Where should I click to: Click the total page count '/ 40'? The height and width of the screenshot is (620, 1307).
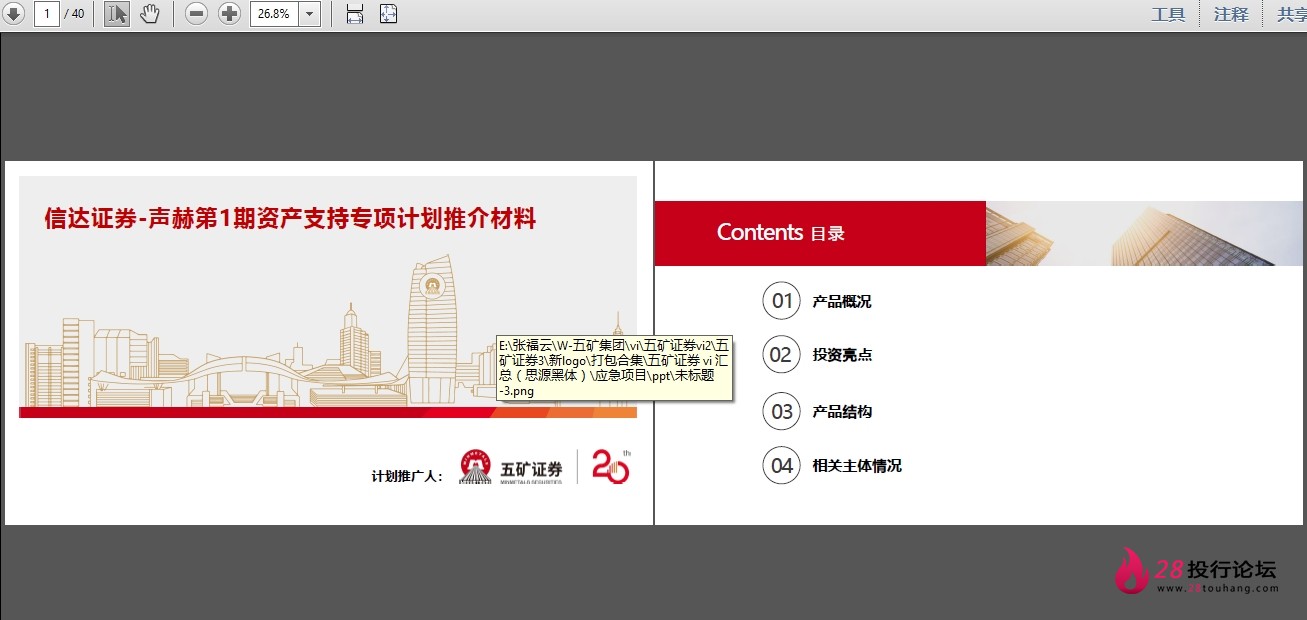(x=74, y=14)
